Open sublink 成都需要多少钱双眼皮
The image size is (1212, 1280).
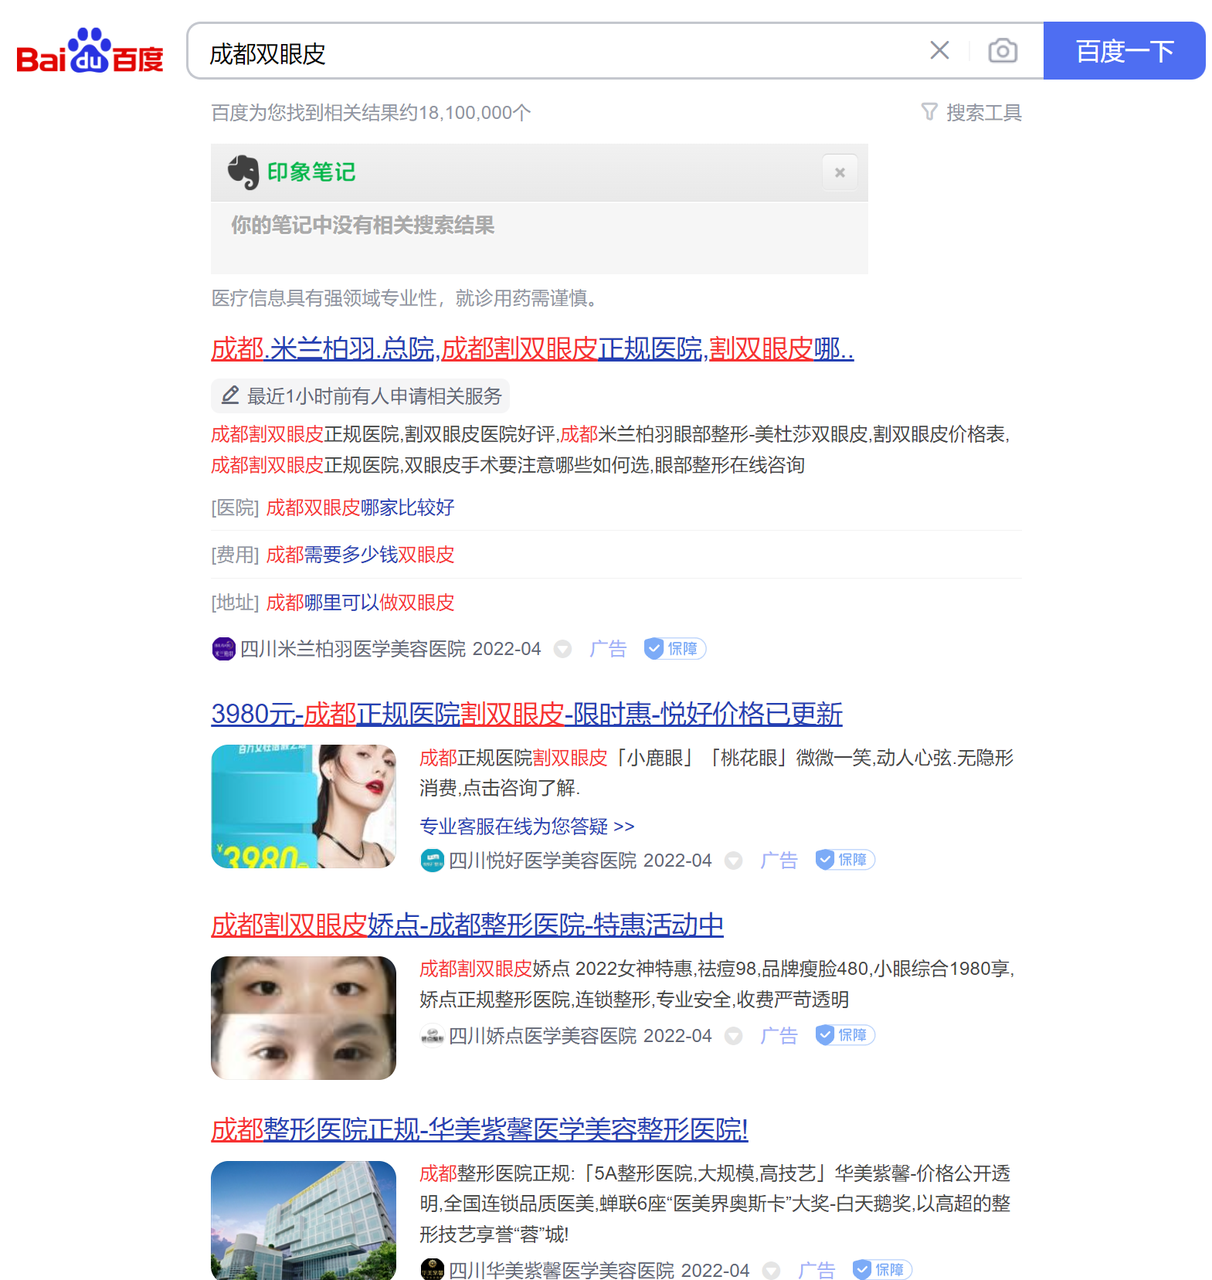(x=360, y=555)
